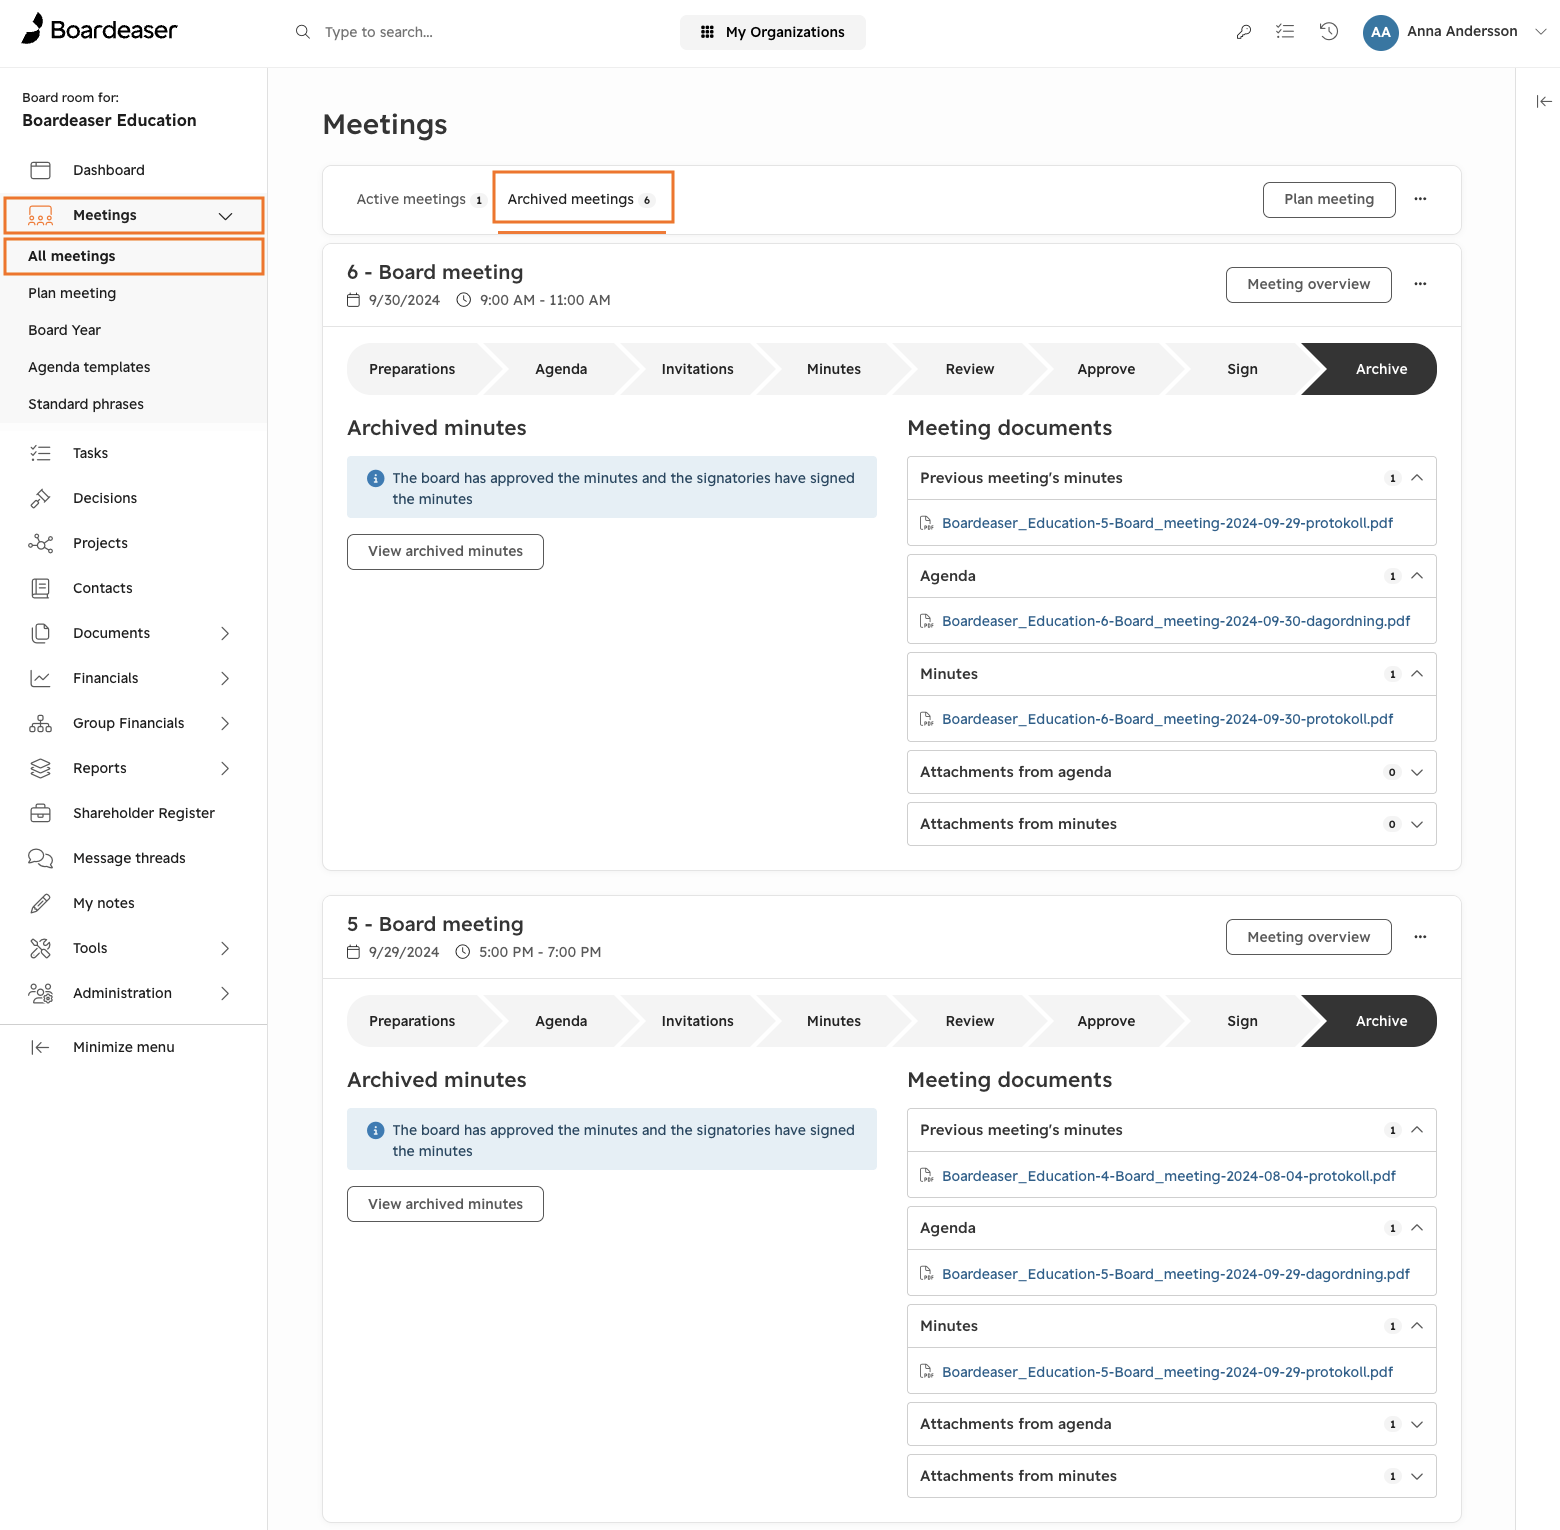The height and width of the screenshot is (1530, 1560).
Task: Expand Attachments from agenda in meeting 6
Action: (x=1417, y=772)
